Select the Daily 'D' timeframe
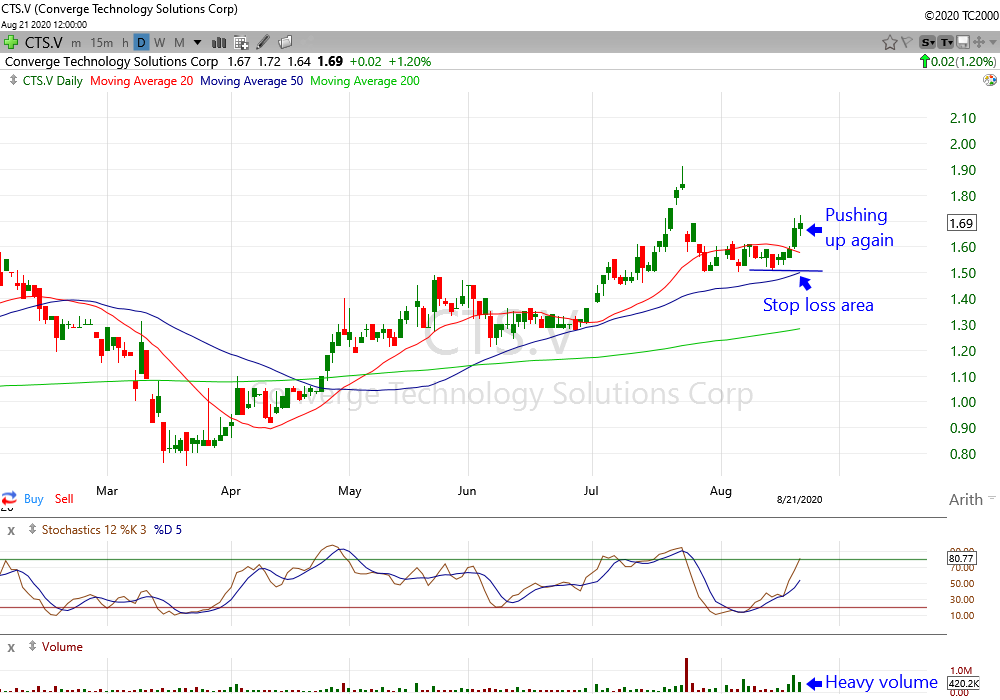This screenshot has height=700, width=1000. [141, 43]
